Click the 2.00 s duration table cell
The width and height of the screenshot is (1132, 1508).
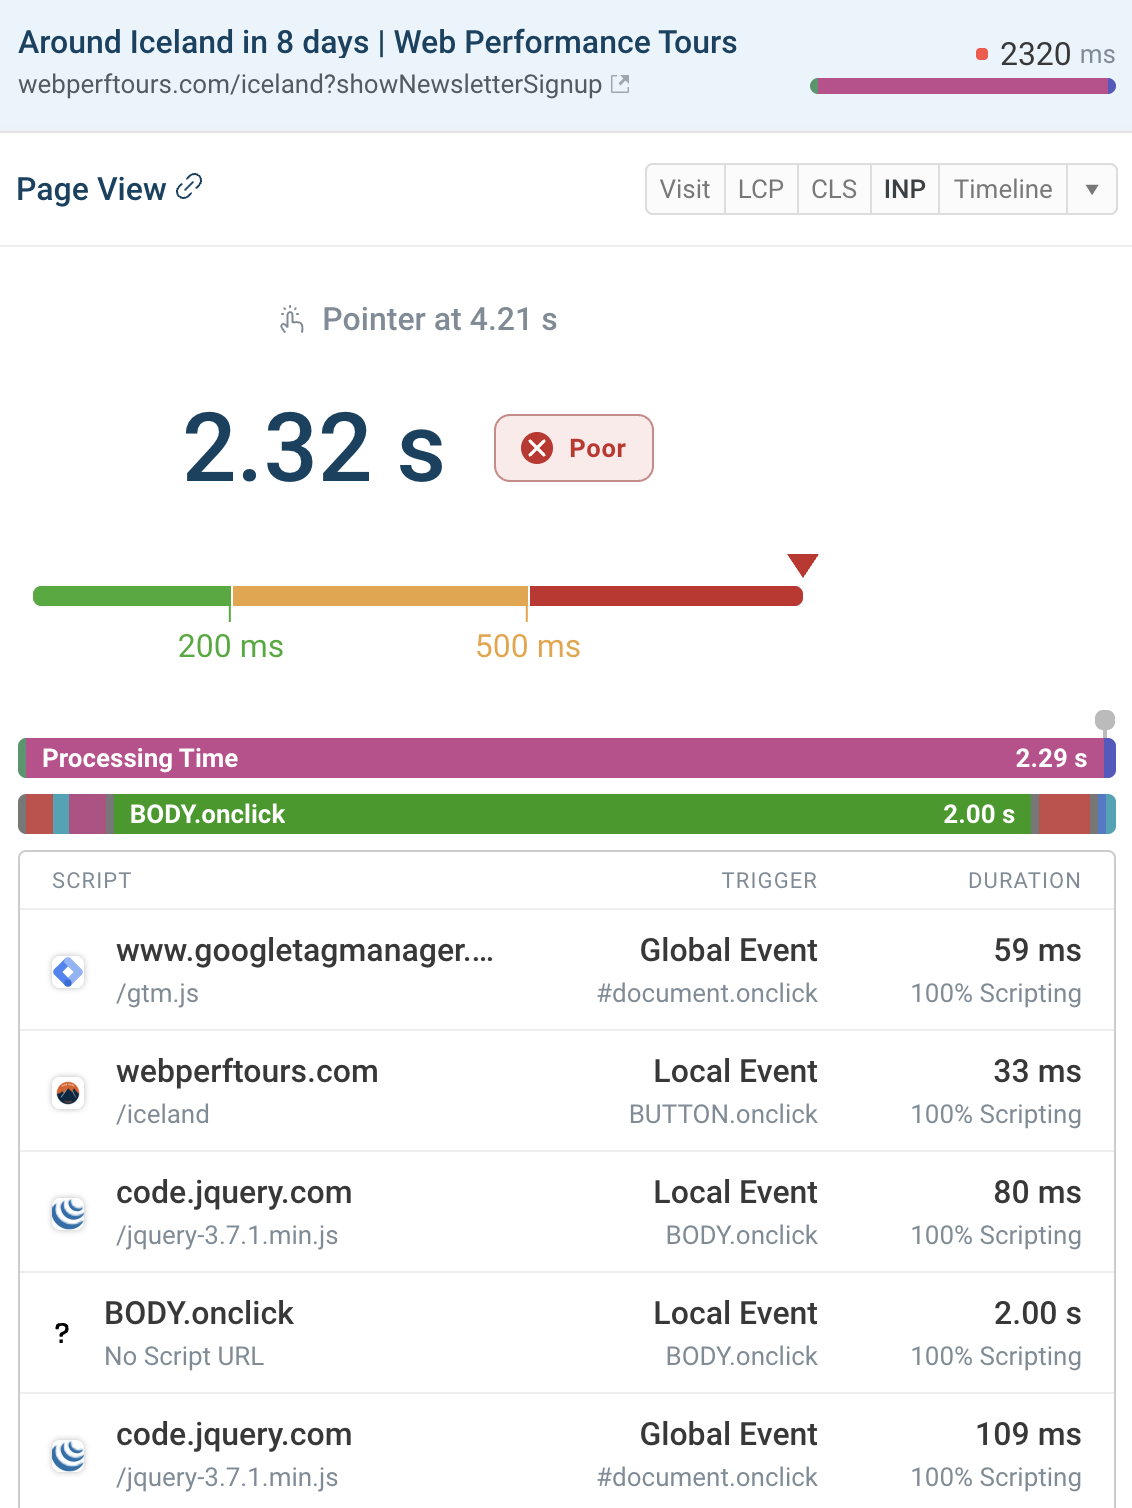click(x=1037, y=1313)
